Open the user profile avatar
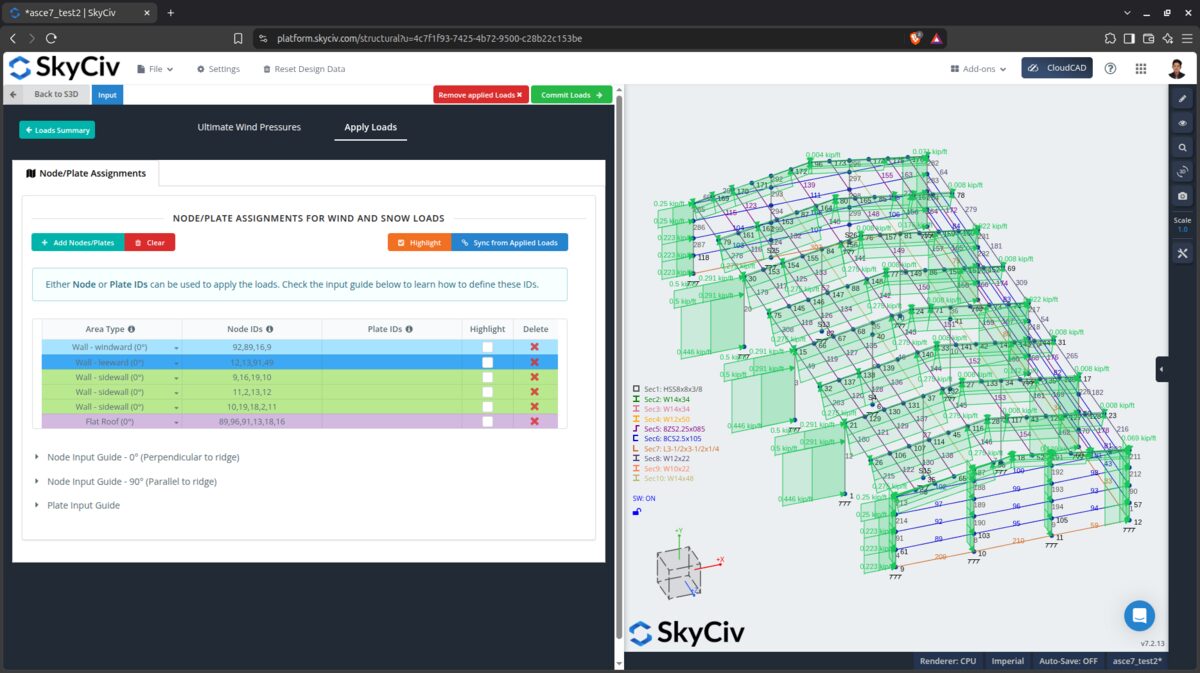This screenshot has height=673, width=1200. point(1177,69)
